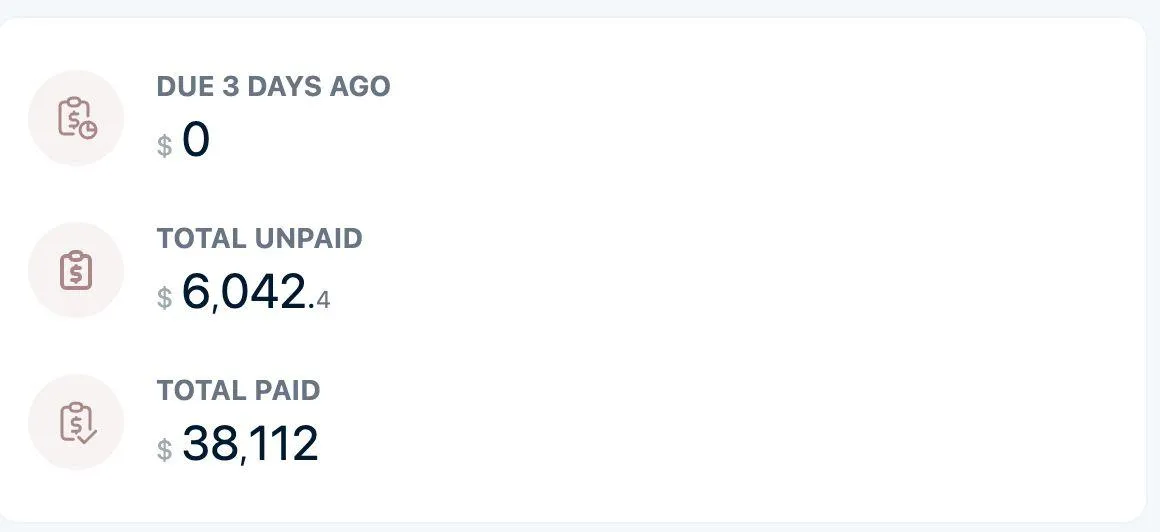This screenshot has height=532, width=1160.
Task: Open the Total Paid clipboard-check icon
Action: click(x=78, y=422)
